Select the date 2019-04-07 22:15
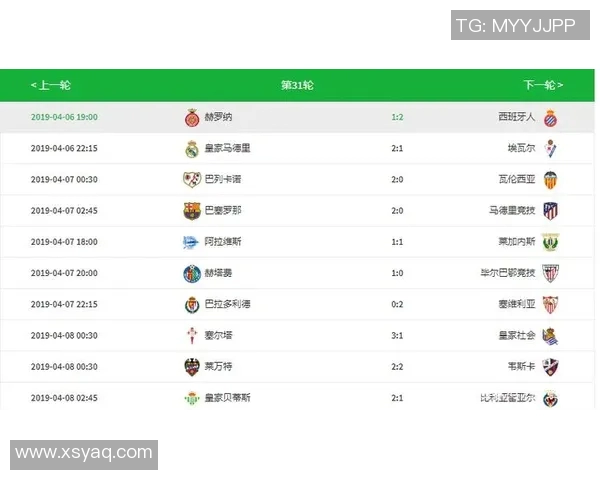 (64, 304)
